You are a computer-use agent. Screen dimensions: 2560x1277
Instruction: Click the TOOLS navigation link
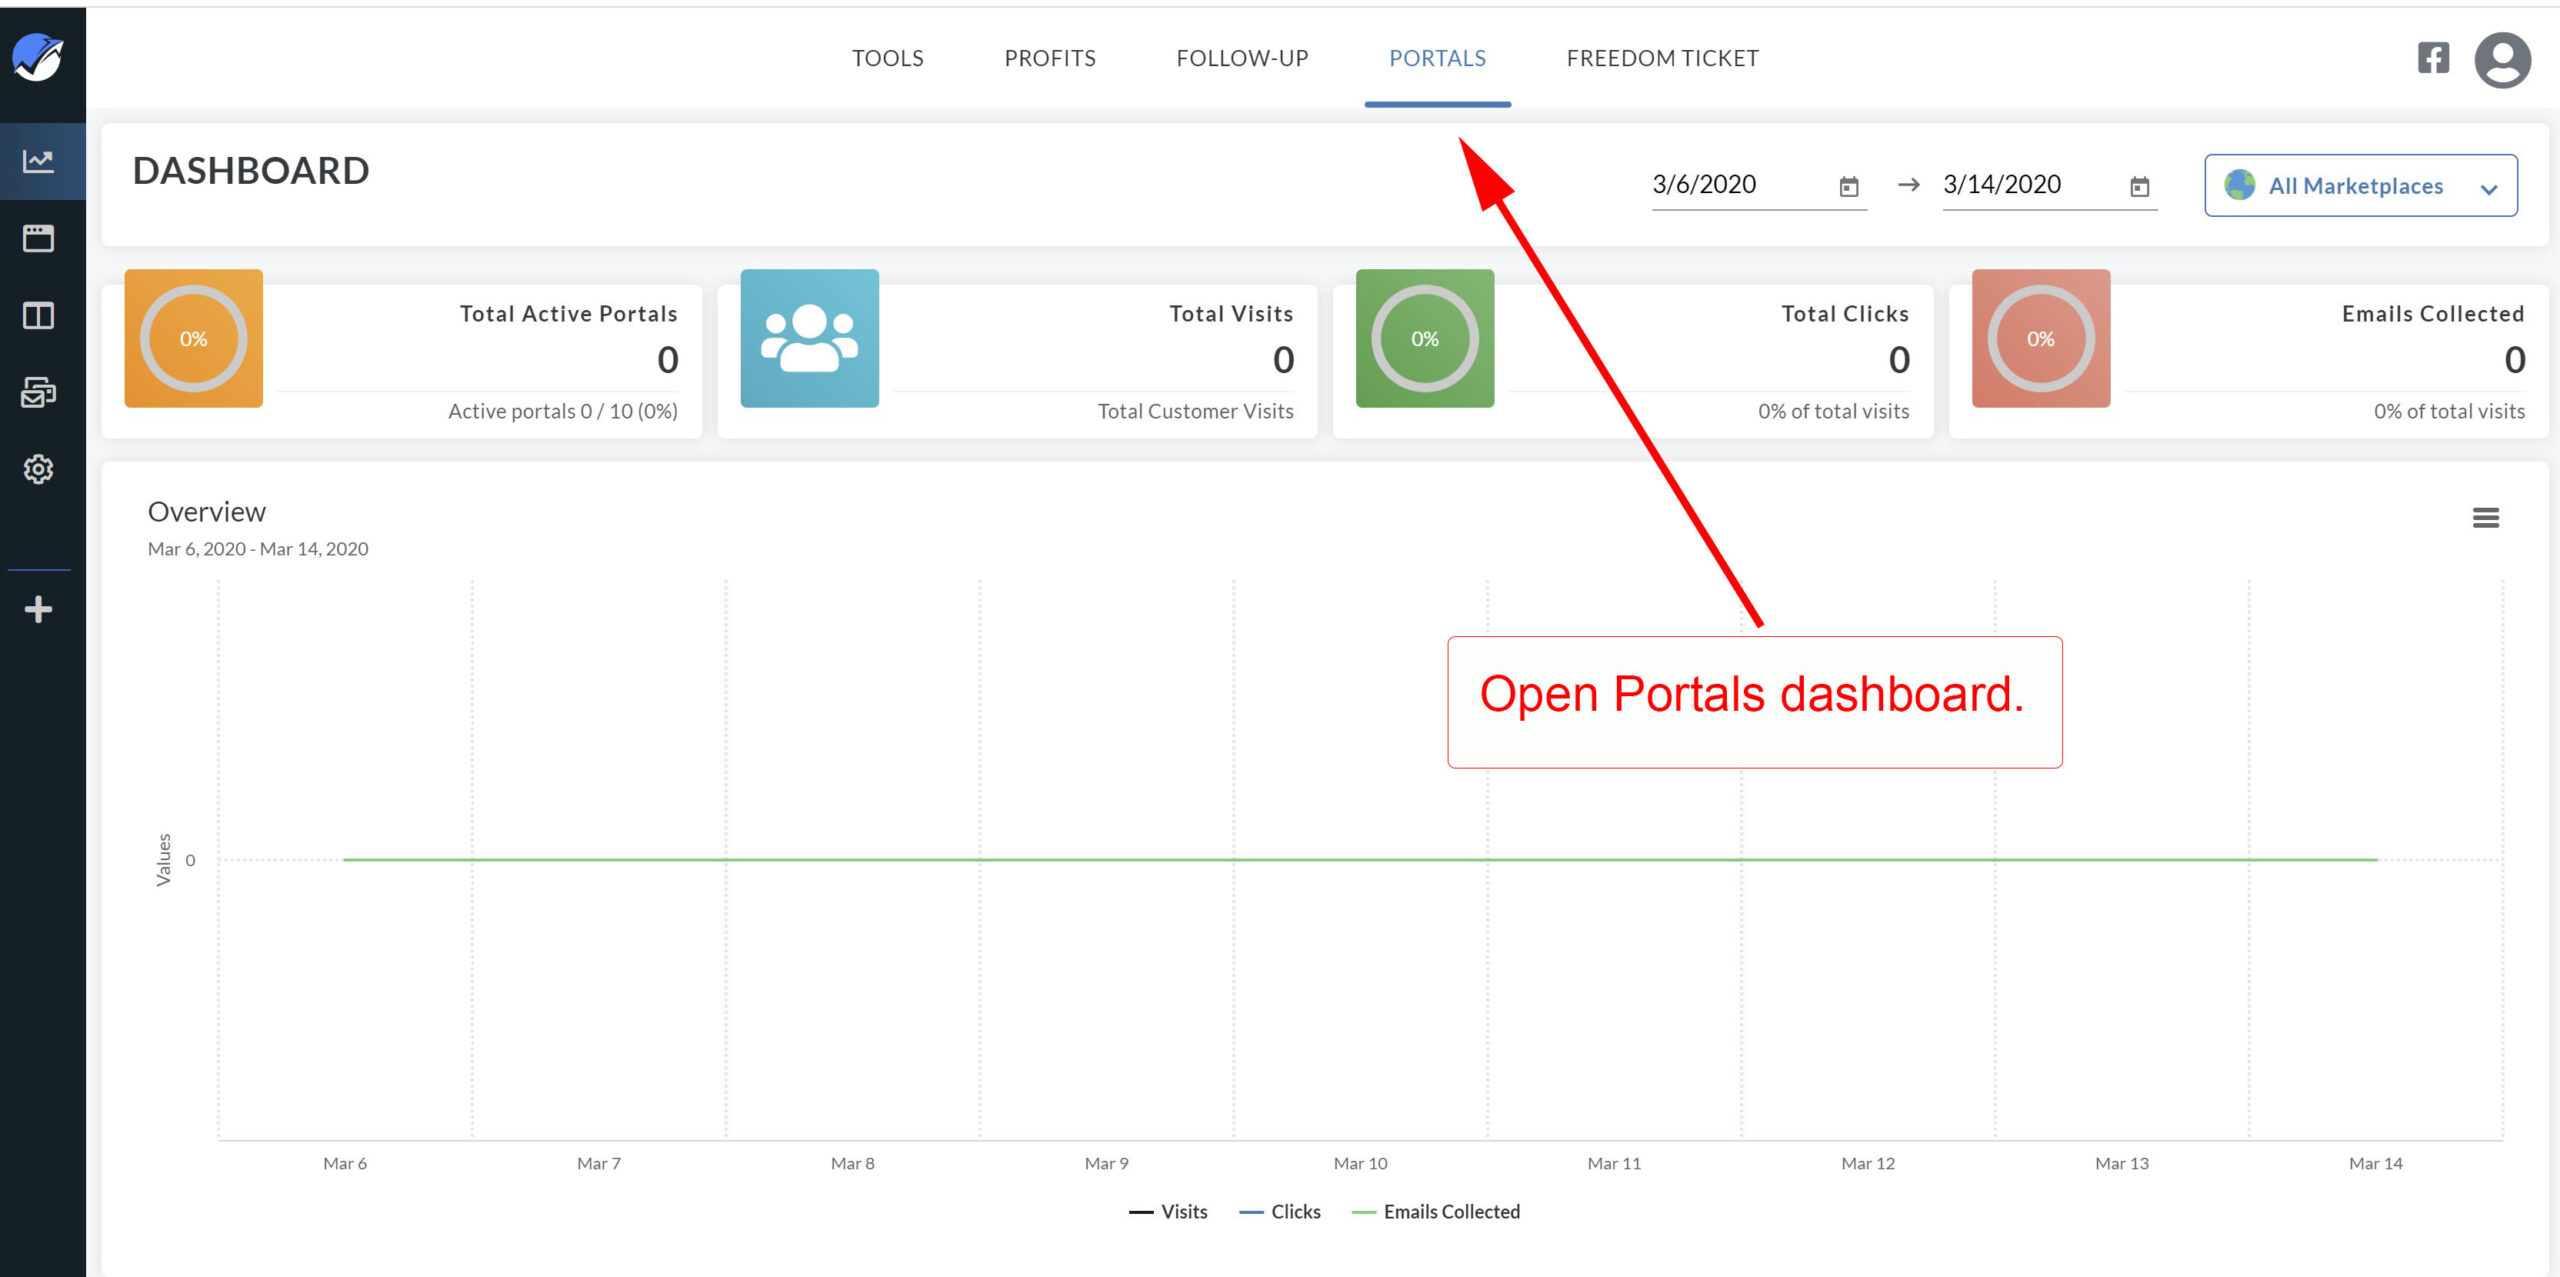click(887, 58)
